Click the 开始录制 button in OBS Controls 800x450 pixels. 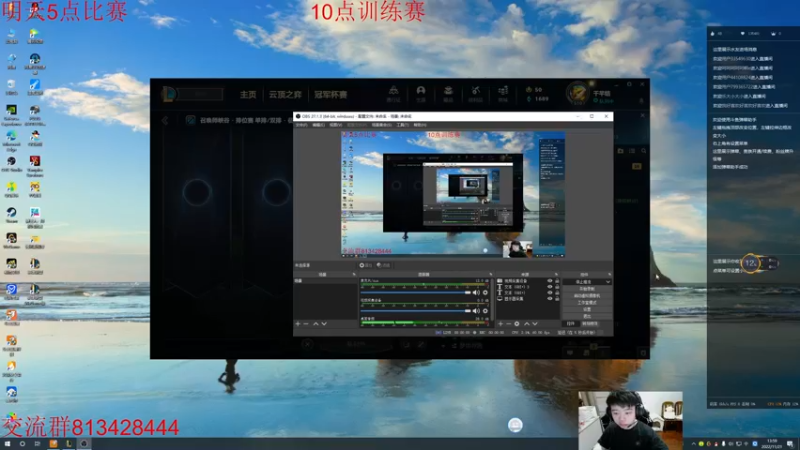coord(587,289)
